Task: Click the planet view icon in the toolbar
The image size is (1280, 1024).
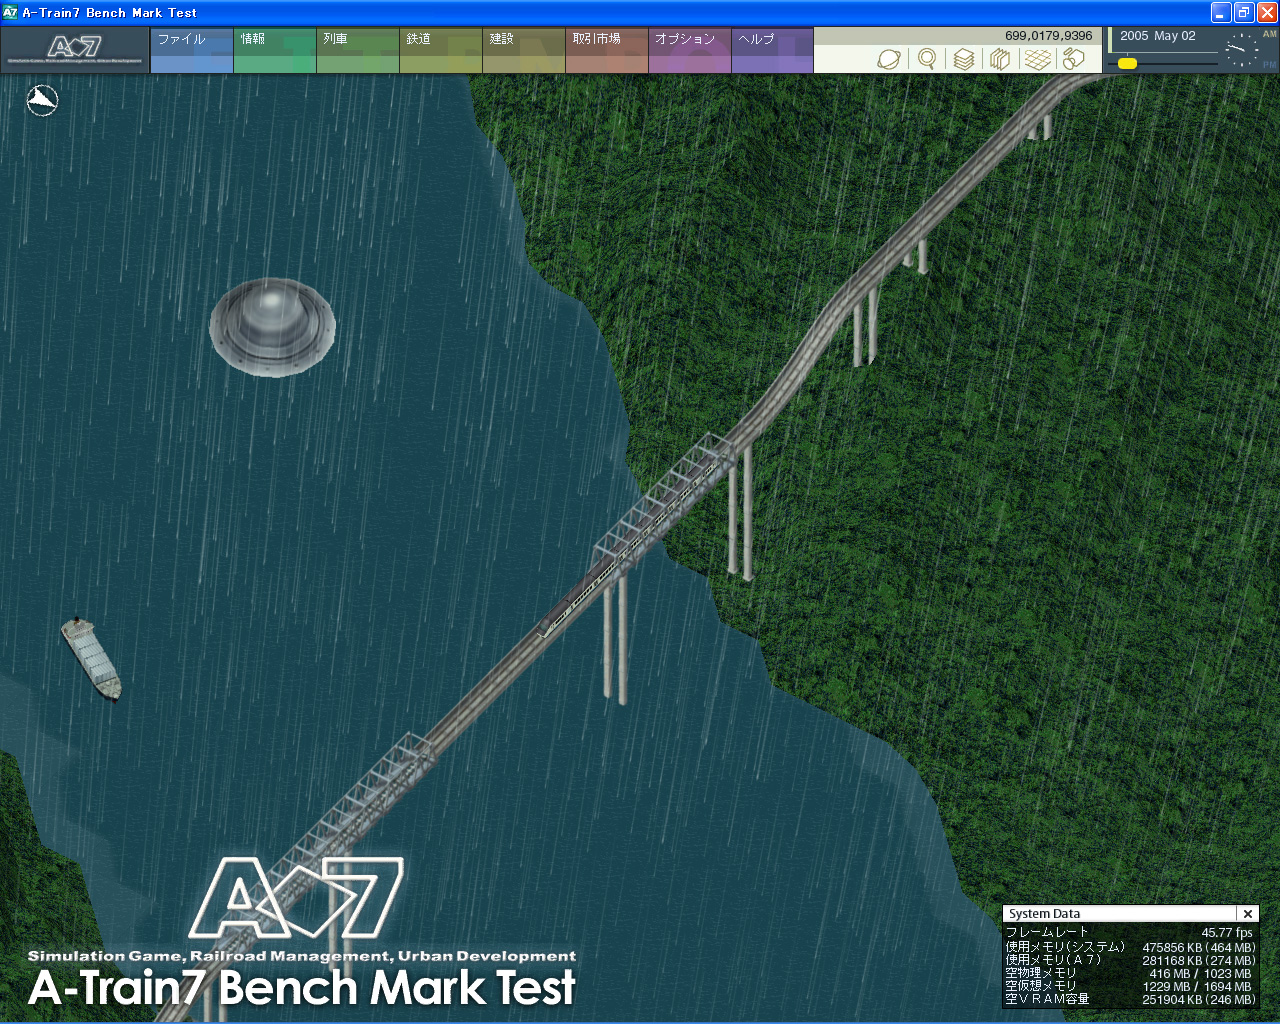Action: coord(888,59)
